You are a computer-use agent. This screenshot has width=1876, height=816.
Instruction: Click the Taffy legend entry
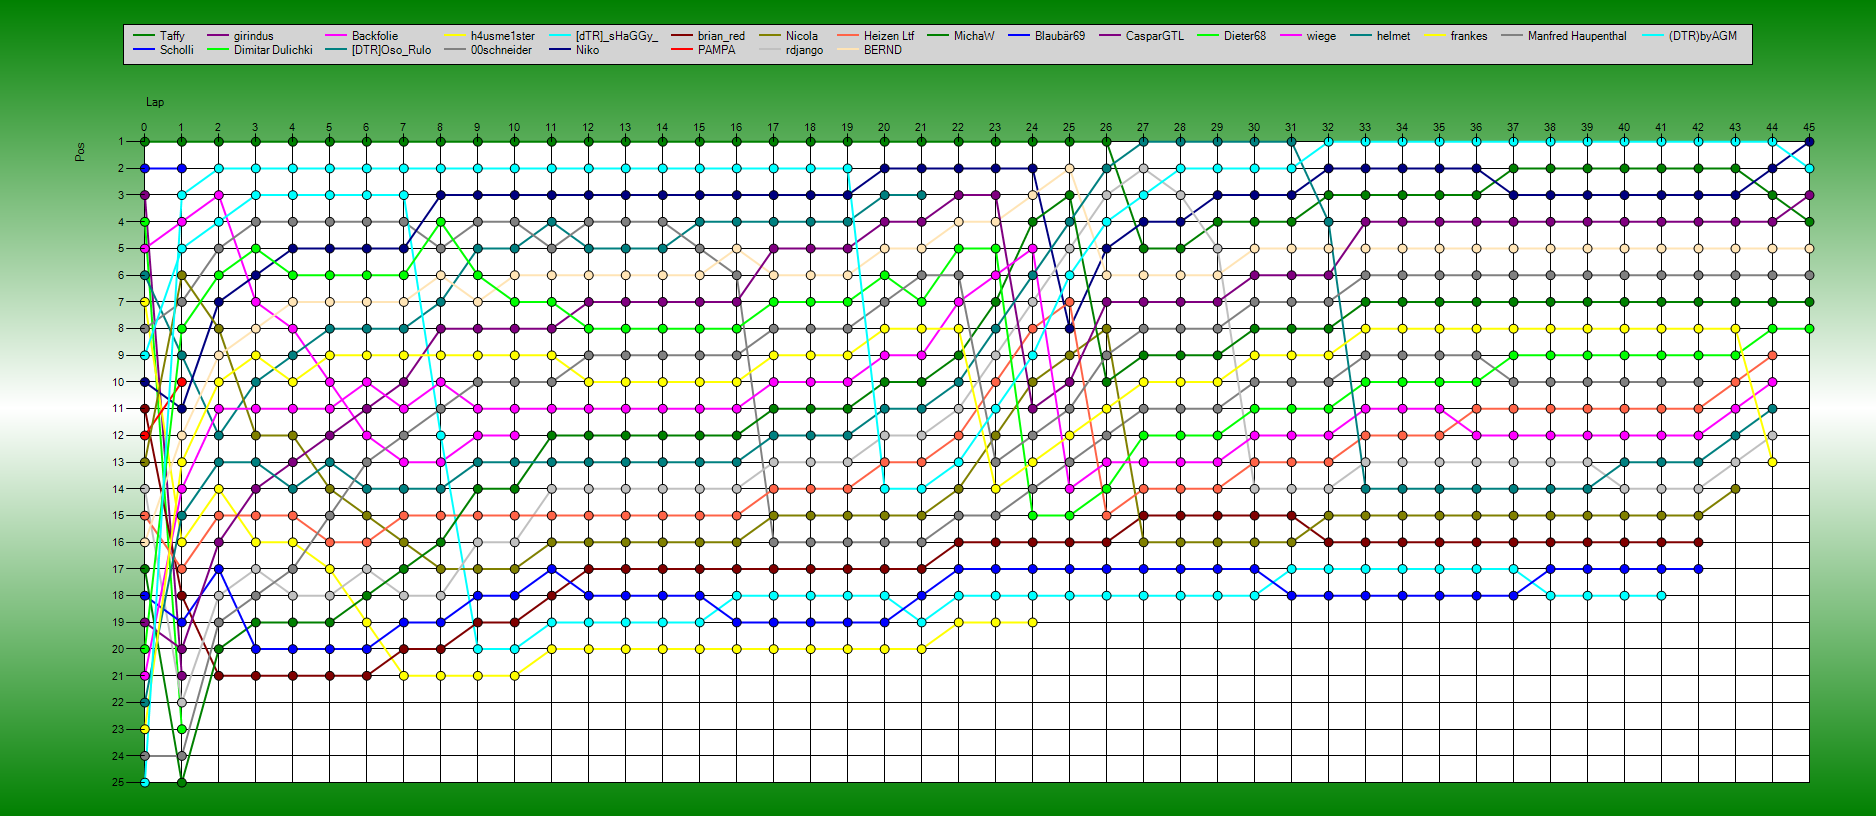coord(172,36)
